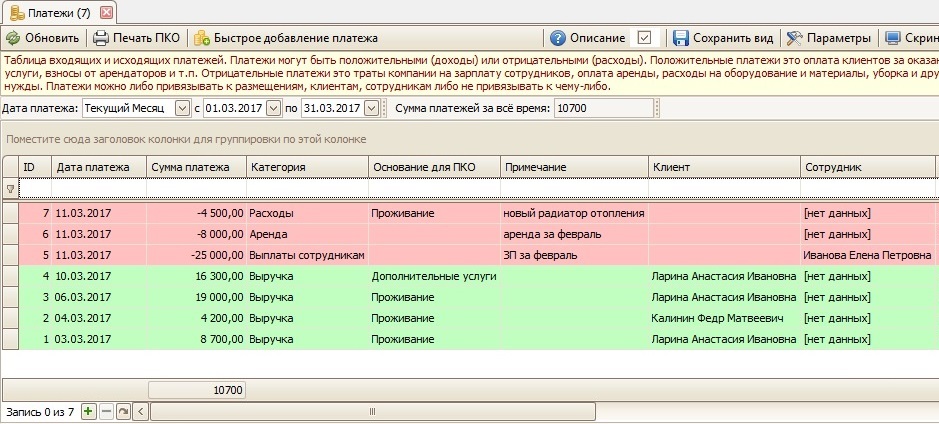This screenshot has height=424, width=939.
Task: Click Быстрое добавление платежа button label
Action: (296, 38)
